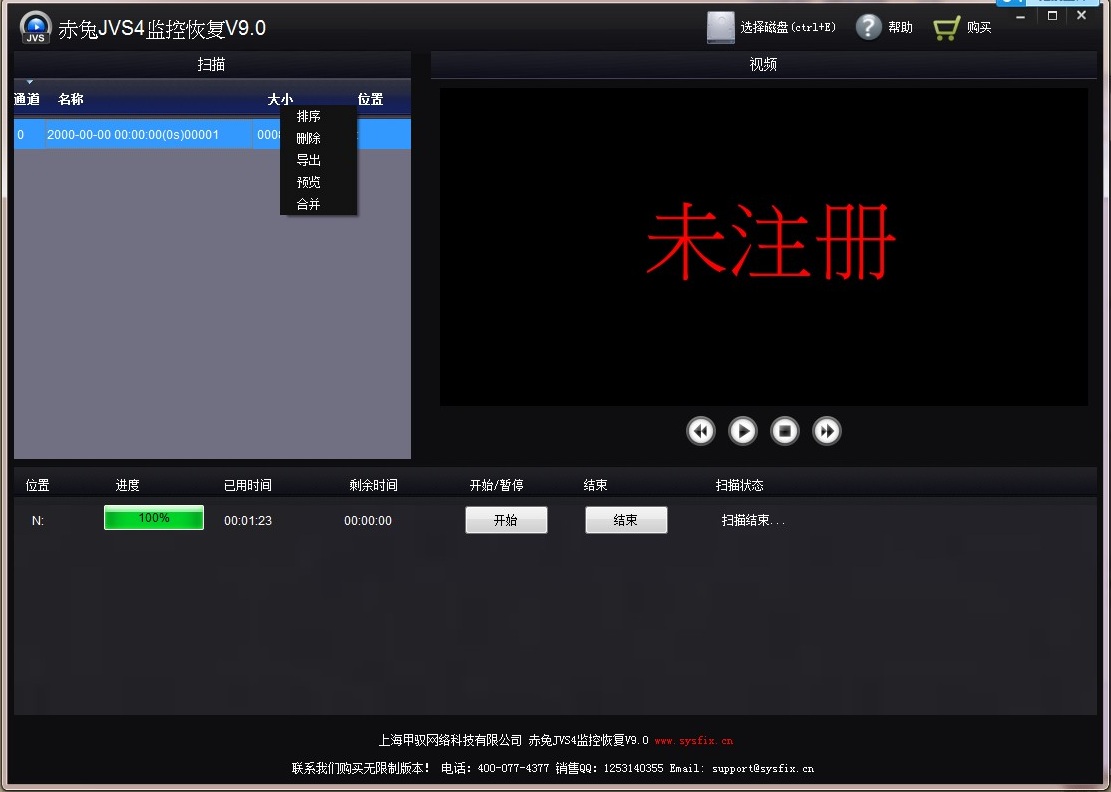Sort by the 位置 column header in scan list

pyautogui.click(x=371, y=99)
